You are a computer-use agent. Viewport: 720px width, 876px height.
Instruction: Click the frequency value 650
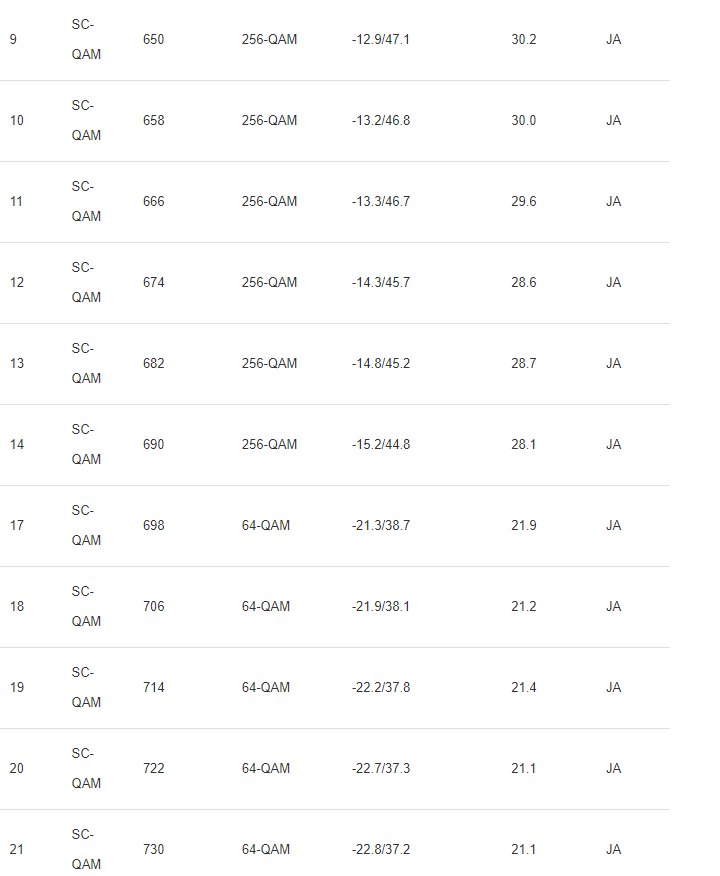point(154,40)
